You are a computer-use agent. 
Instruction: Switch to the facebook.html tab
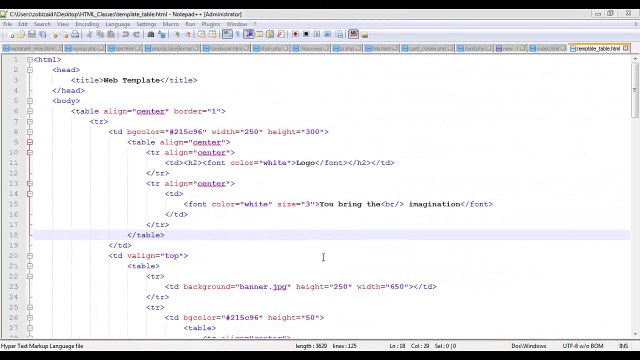(226, 49)
